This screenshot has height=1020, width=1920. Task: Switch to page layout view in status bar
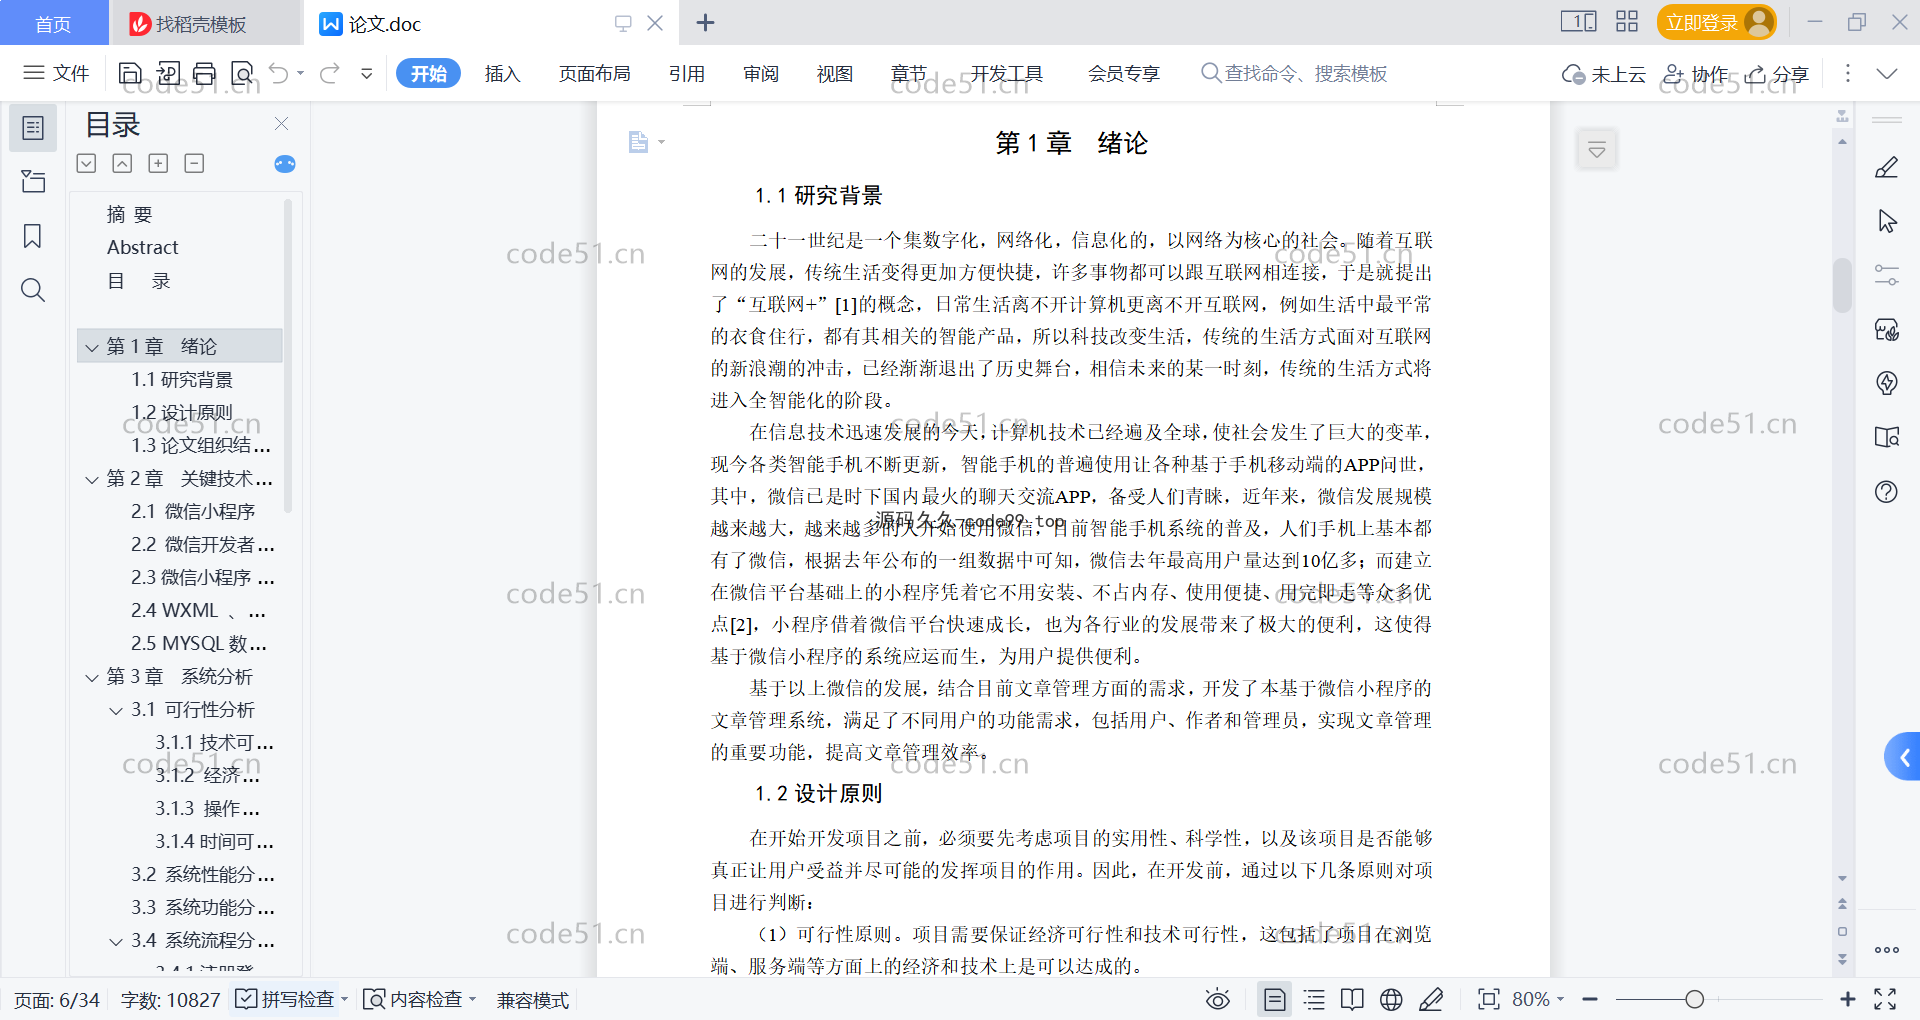(1274, 999)
